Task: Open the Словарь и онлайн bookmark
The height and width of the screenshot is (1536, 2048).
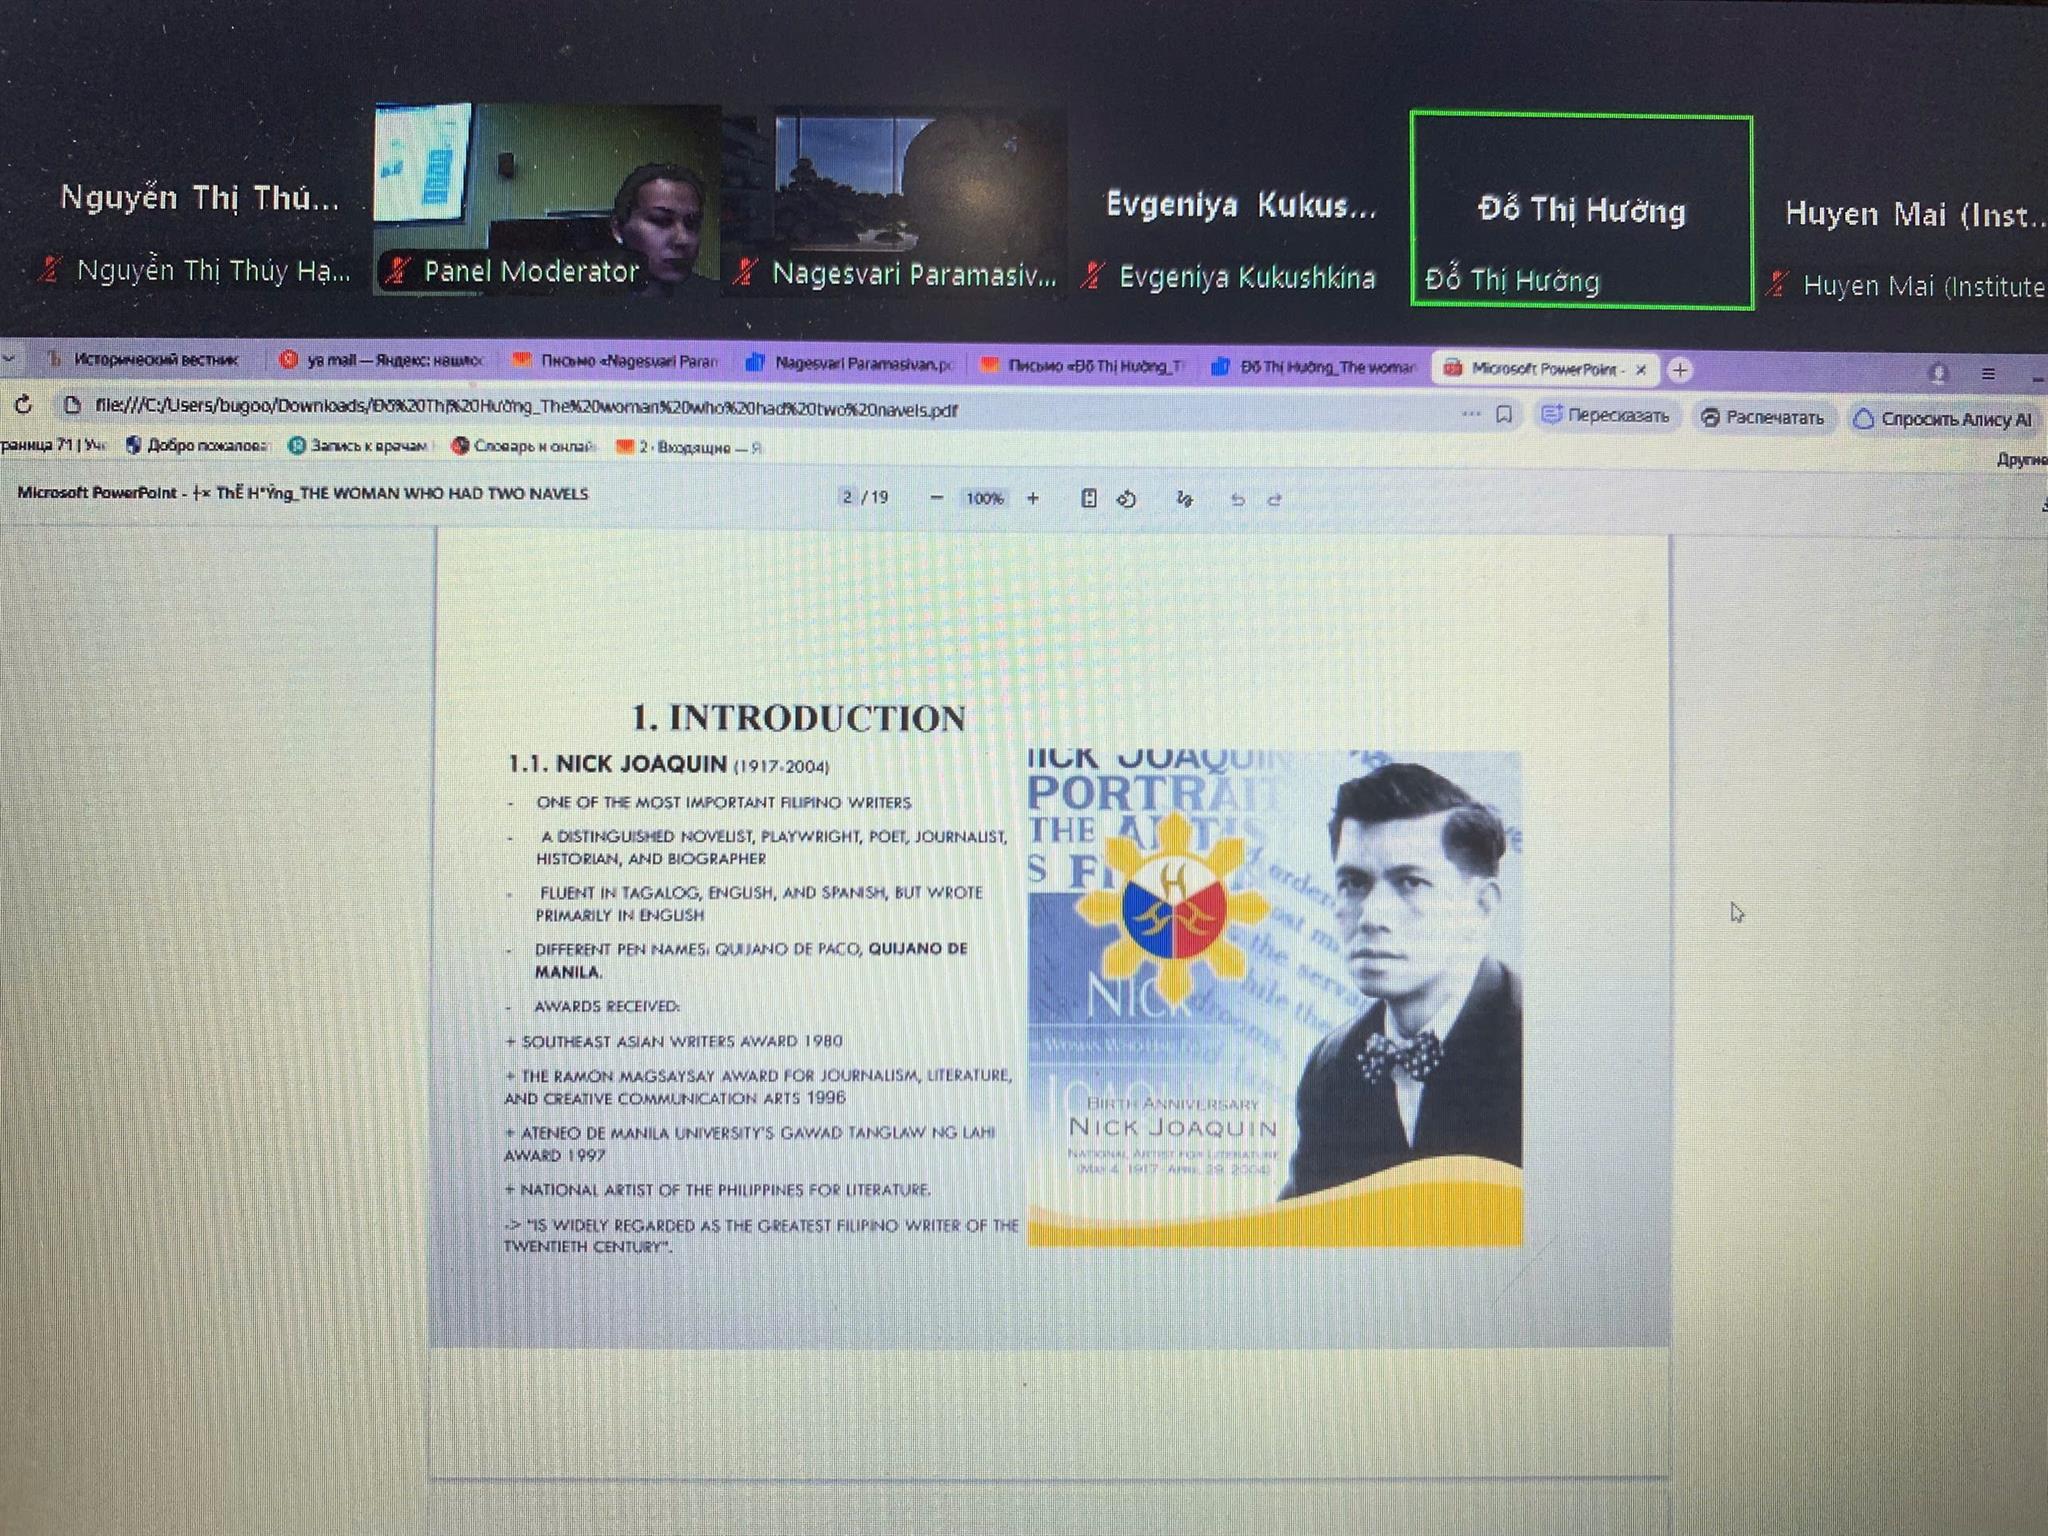Action: [x=523, y=446]
